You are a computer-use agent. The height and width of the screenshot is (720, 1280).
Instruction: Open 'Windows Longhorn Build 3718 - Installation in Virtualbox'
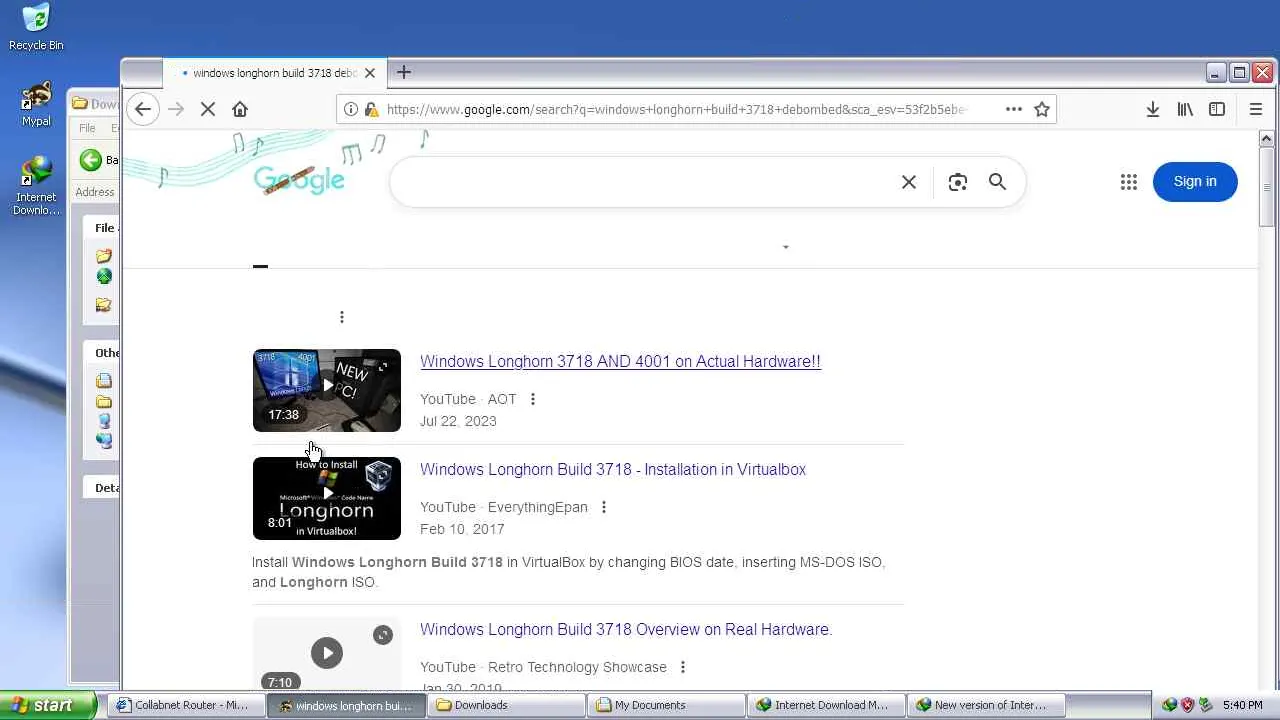tap(613, 470)
